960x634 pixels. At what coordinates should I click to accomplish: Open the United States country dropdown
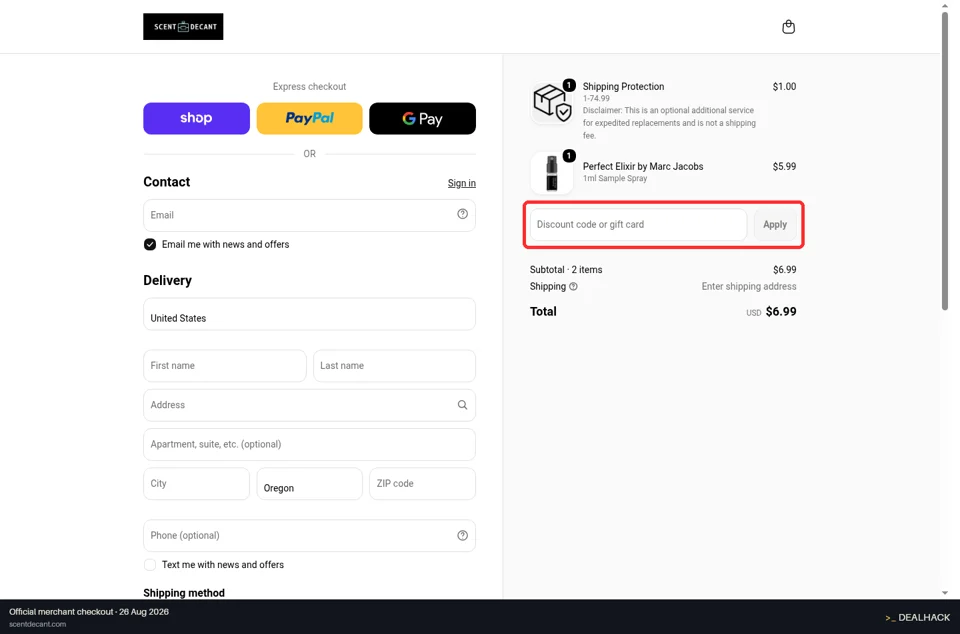click(309, 314)
